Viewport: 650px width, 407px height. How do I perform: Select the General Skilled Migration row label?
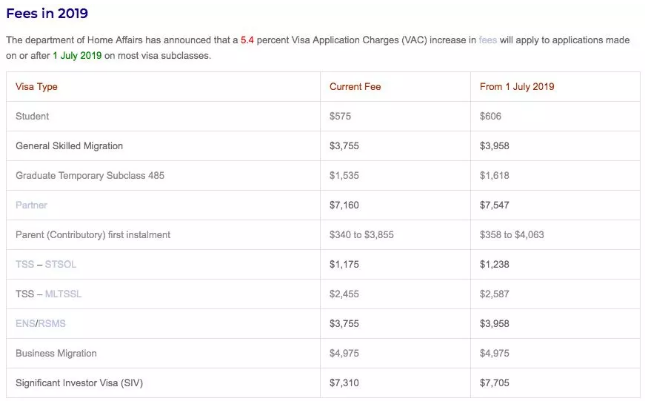[69, 146]
